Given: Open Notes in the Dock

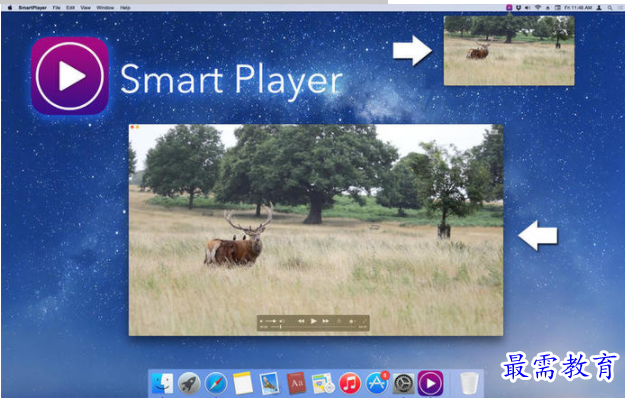Looking at the screenshot, I should [x=243, y=384].
